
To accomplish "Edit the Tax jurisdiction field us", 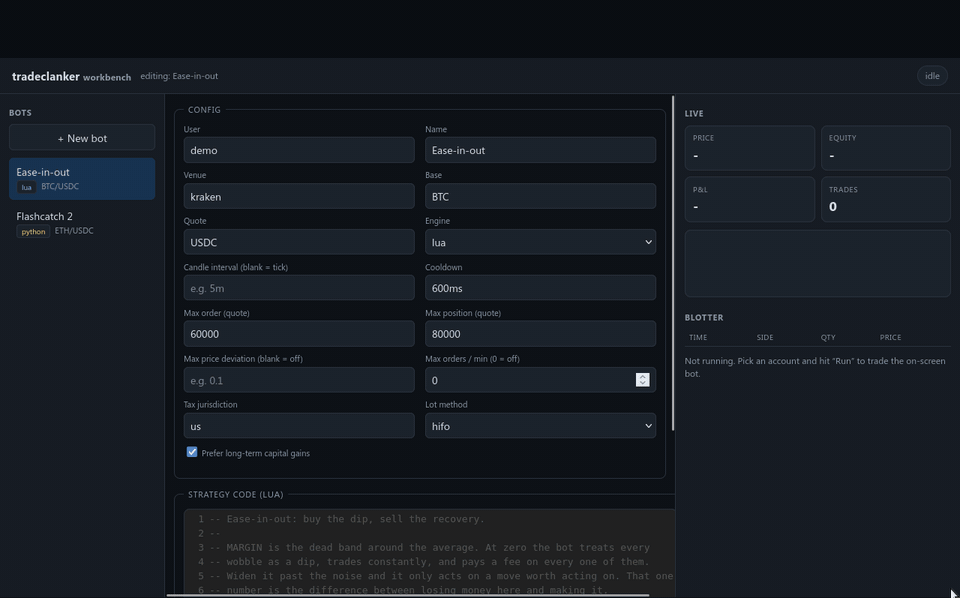I will [299, 426].
